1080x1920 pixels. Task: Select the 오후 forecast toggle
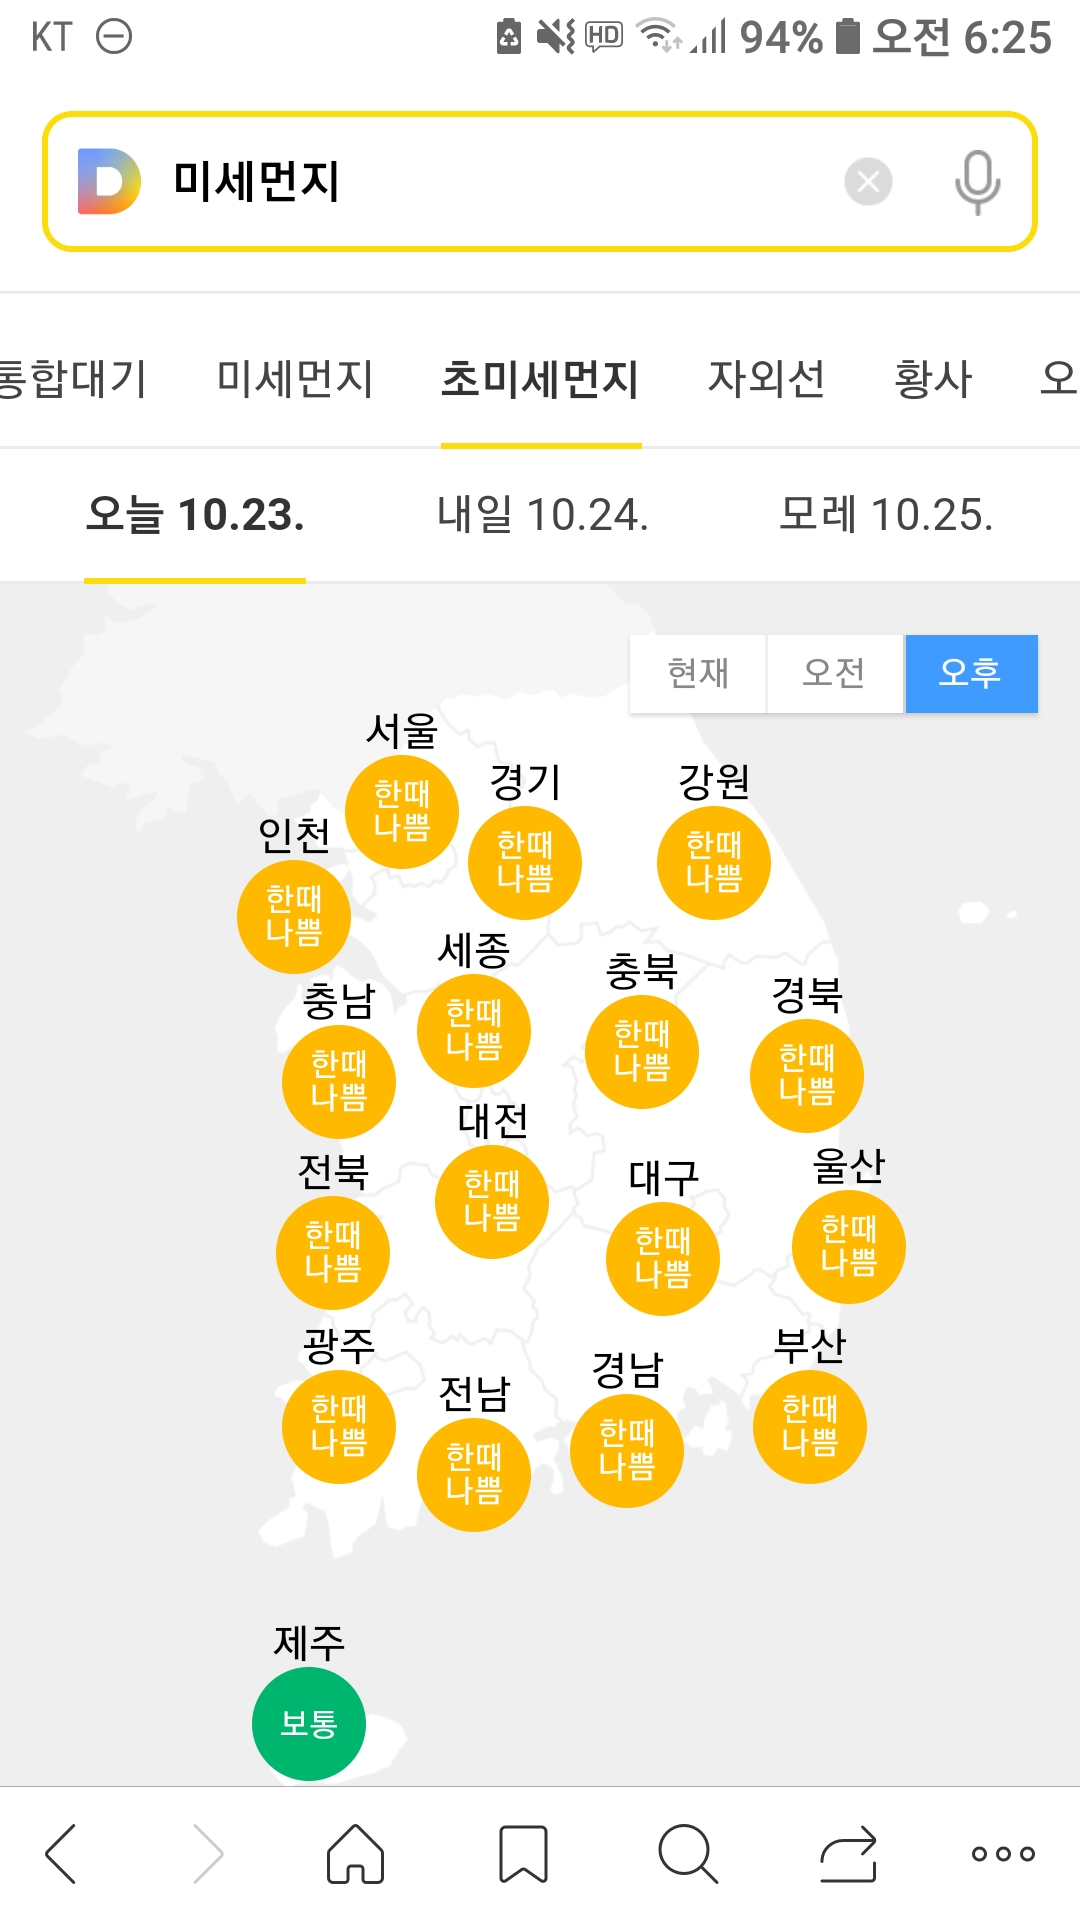pos(970,673)
